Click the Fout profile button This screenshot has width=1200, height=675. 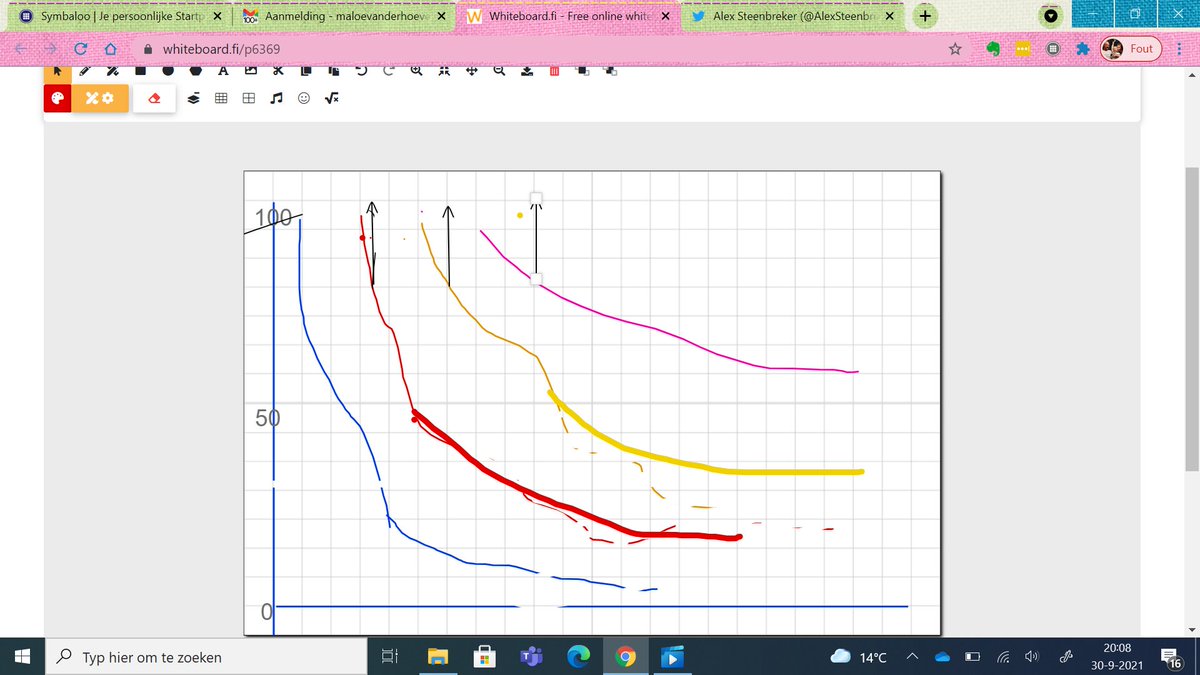pyautogui.click(x=1131, y=48)
